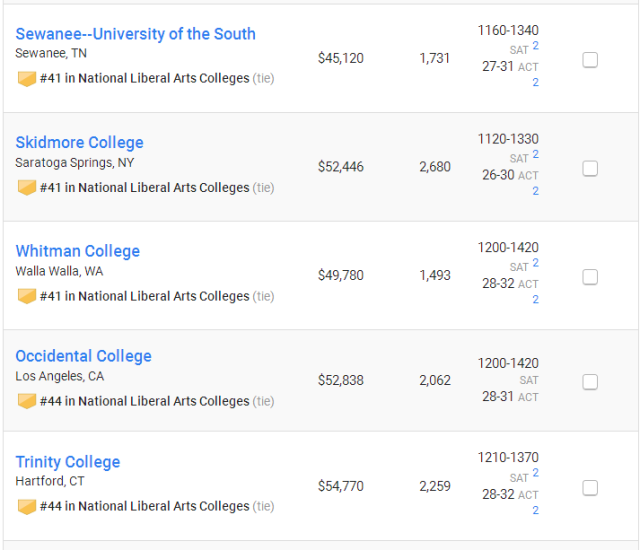
Task: Enable the Occidental College compare checkbox
Action: pyautogui.click(x=590, y=382)
